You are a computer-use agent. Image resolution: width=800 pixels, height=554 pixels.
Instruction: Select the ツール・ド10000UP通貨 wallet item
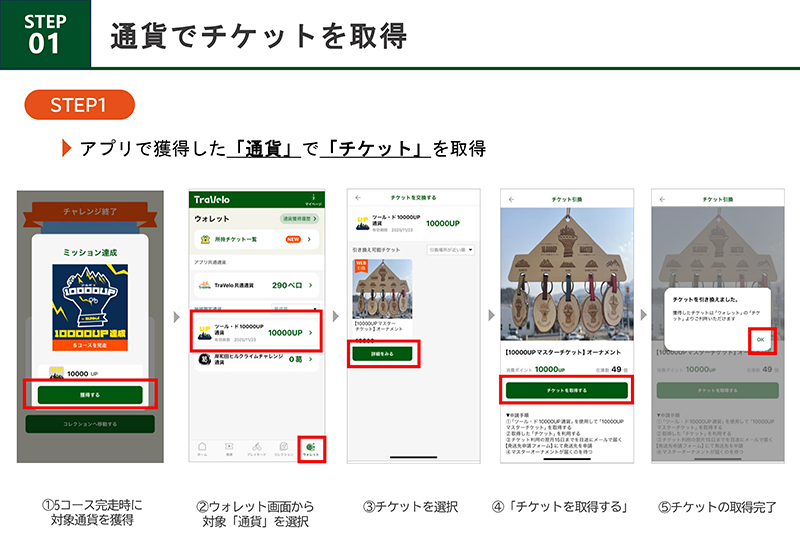coord(257,331)
